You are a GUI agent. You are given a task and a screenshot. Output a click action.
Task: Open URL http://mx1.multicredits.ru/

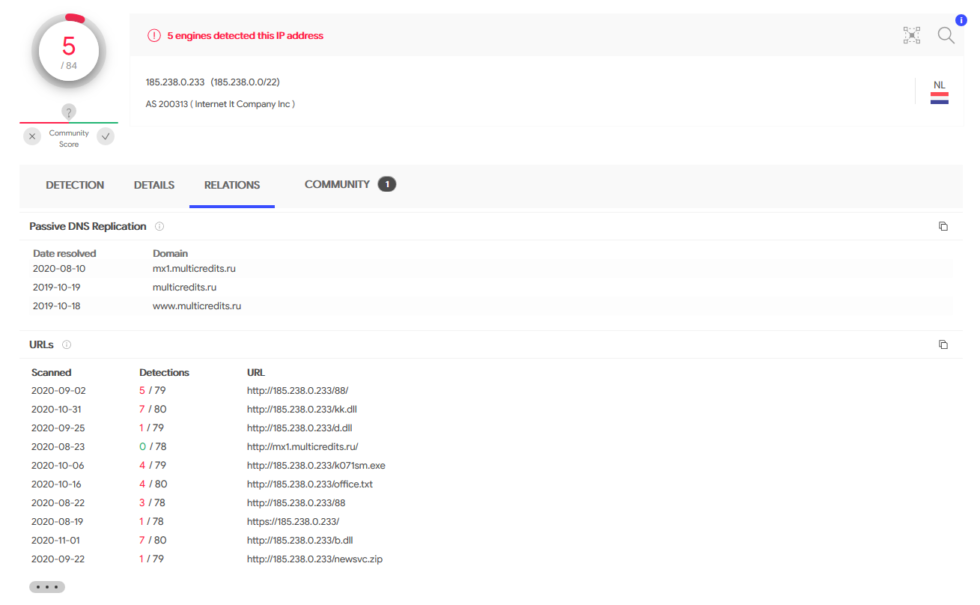click(302, 446)
